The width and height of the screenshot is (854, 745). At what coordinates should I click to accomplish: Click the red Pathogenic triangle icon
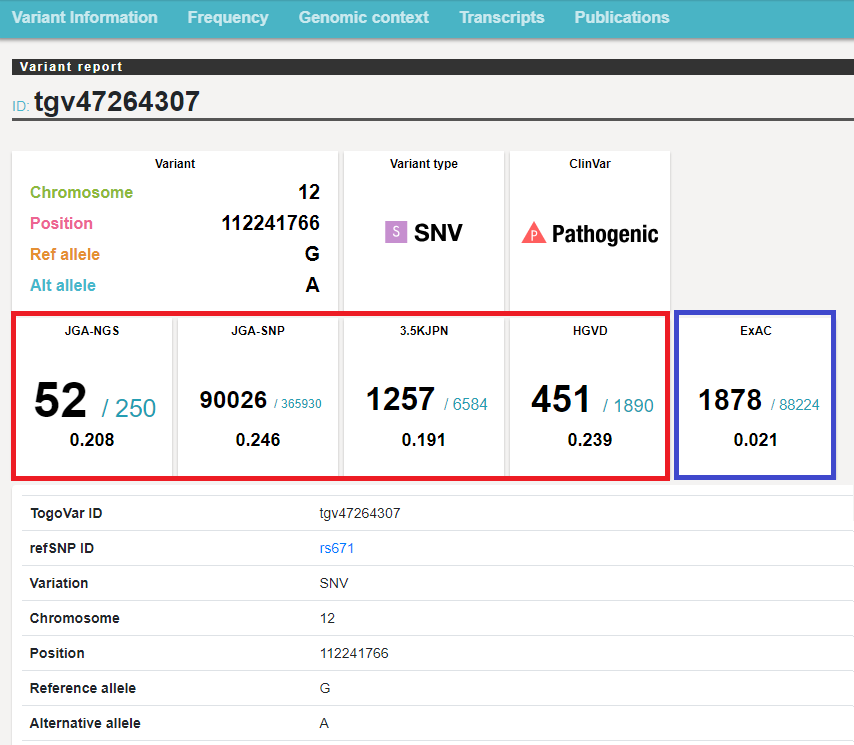pos(533,234)
